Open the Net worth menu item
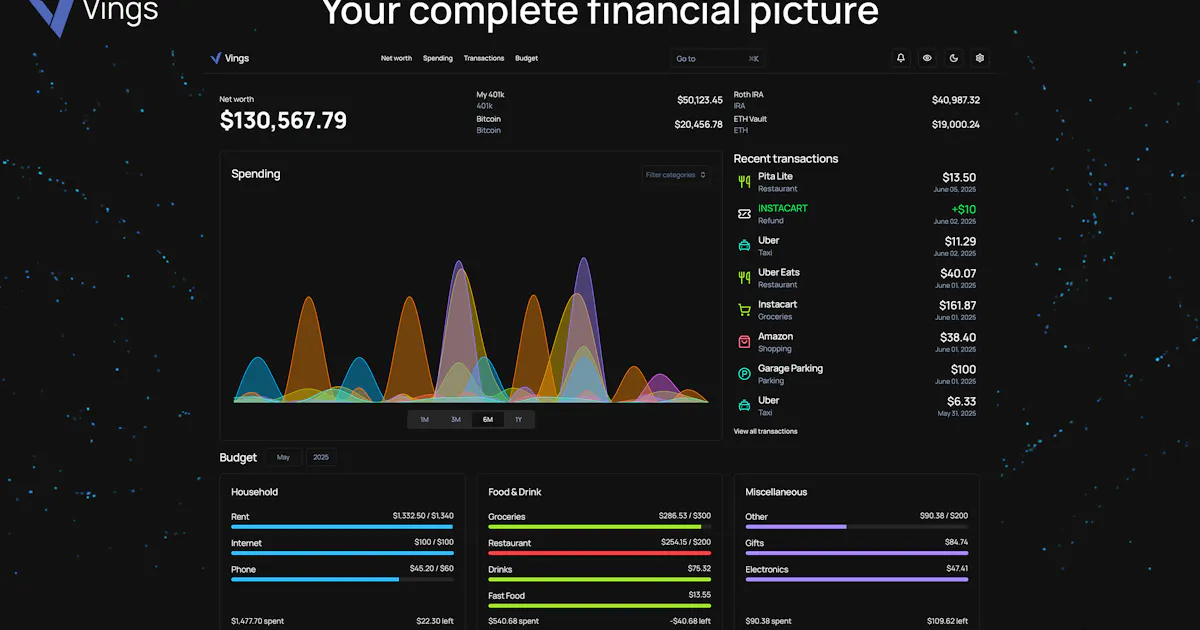Screen dimensions: 1200x630 (x=396, y=58)
